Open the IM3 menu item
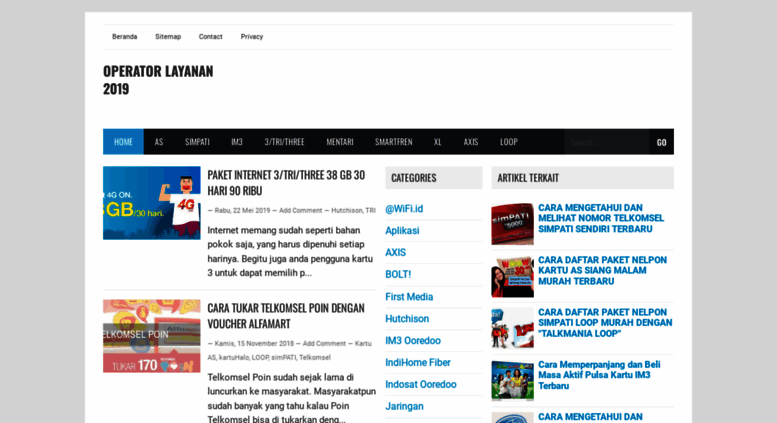777x423 pixels. point(237,142)
